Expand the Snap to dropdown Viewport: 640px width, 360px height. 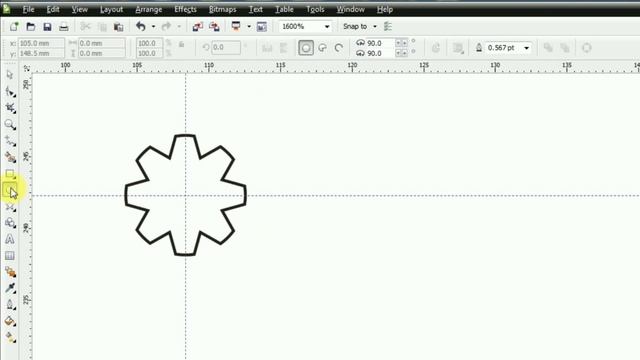(375, 27)
